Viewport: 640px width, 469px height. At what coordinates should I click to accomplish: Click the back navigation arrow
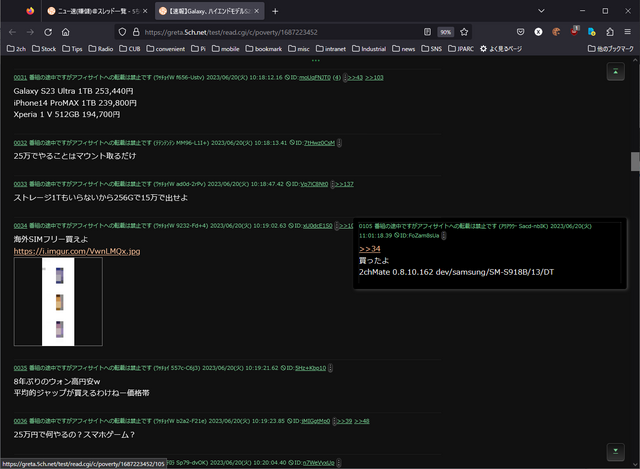12,32
